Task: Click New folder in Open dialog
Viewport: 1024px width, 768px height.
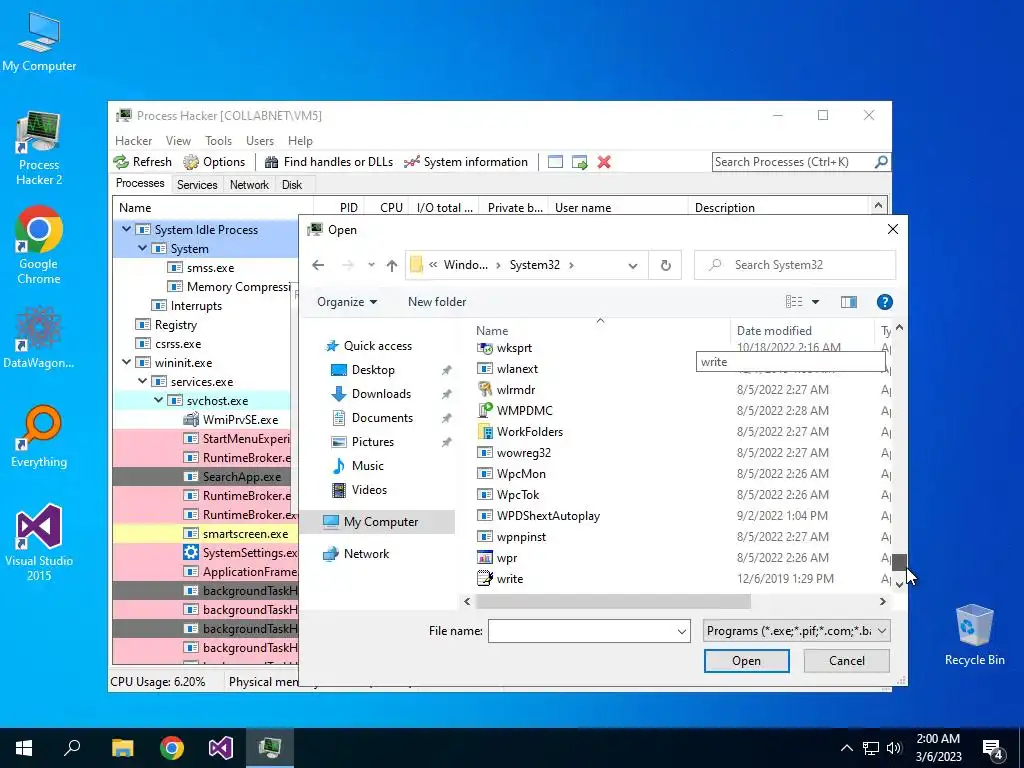Action: pyautogui.click(x=437, y=302)
